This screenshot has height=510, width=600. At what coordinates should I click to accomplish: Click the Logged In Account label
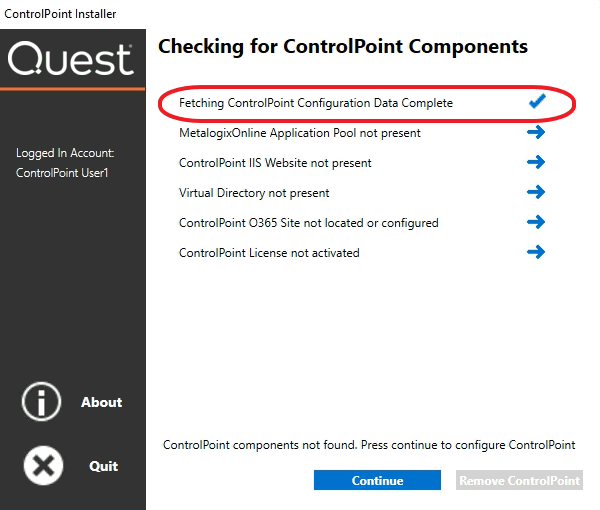click(65, 154)
